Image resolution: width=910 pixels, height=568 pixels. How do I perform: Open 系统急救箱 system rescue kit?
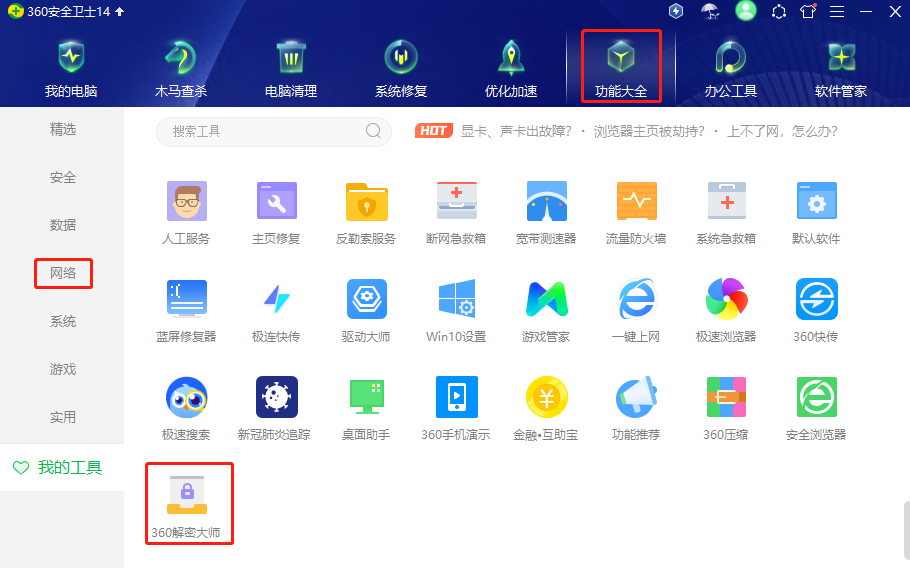pos(726,213)
